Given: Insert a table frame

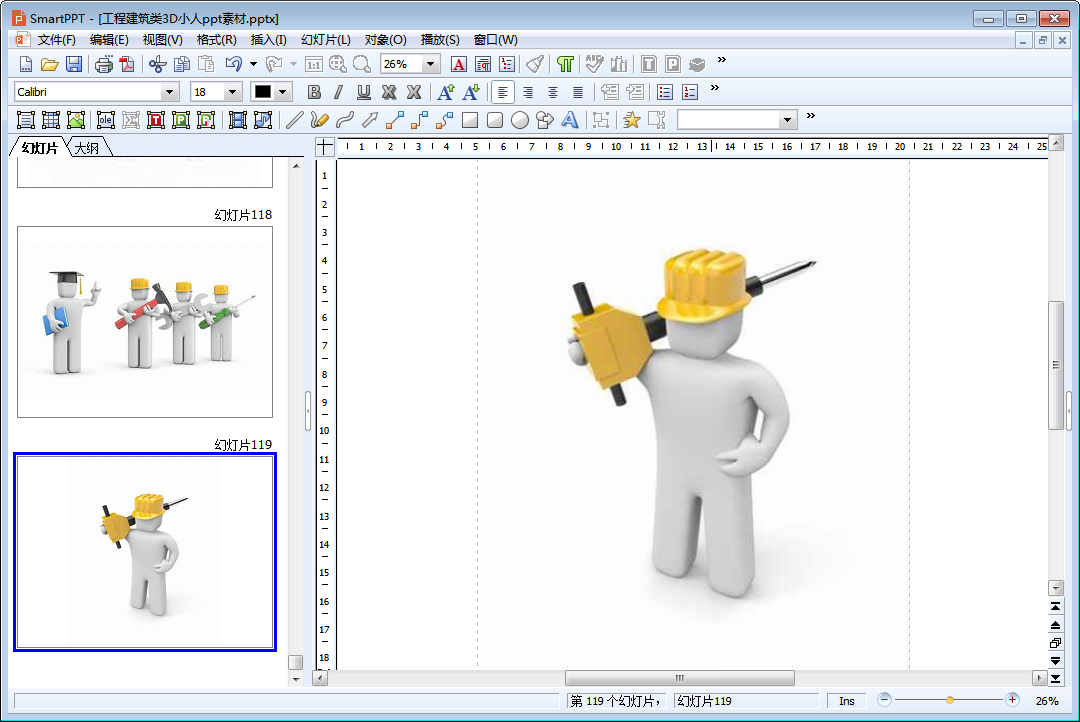Looking at the screenshot, I should coord(51,120).
